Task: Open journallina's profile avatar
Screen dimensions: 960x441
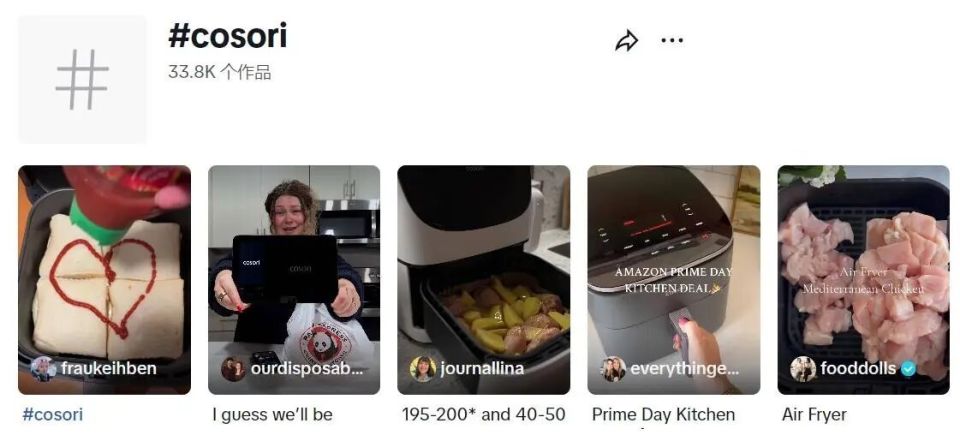Action: pos(423,369)
